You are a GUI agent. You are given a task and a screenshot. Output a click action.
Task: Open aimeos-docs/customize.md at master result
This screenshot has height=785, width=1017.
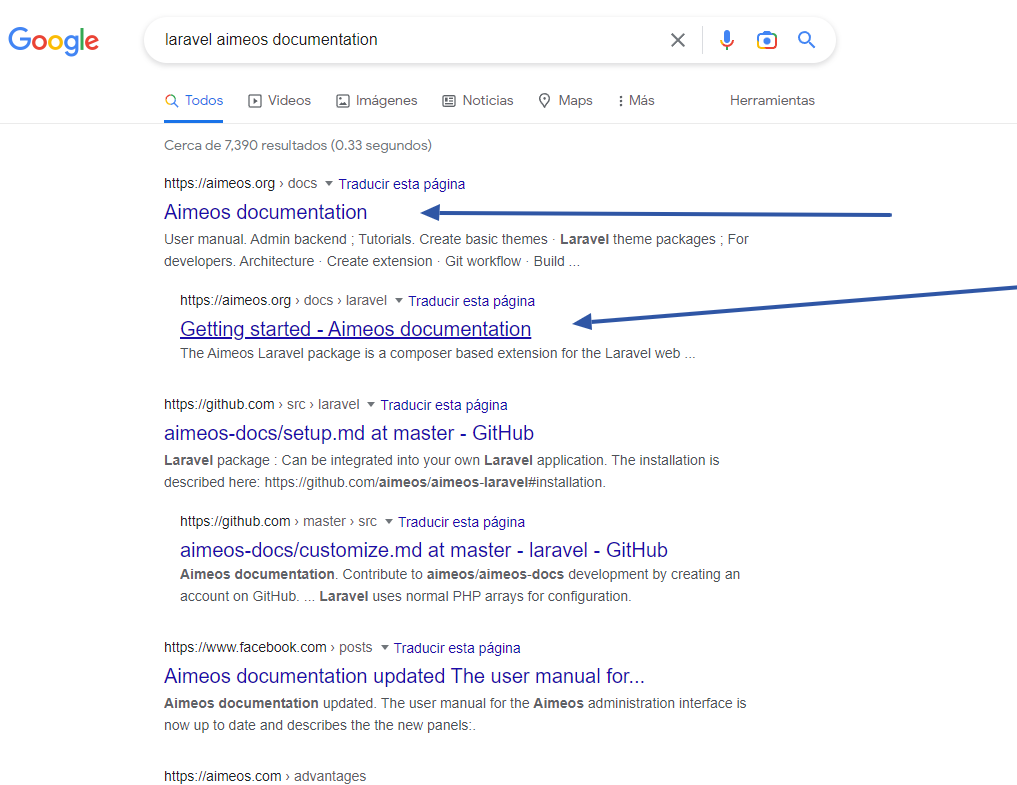[424, 550]
